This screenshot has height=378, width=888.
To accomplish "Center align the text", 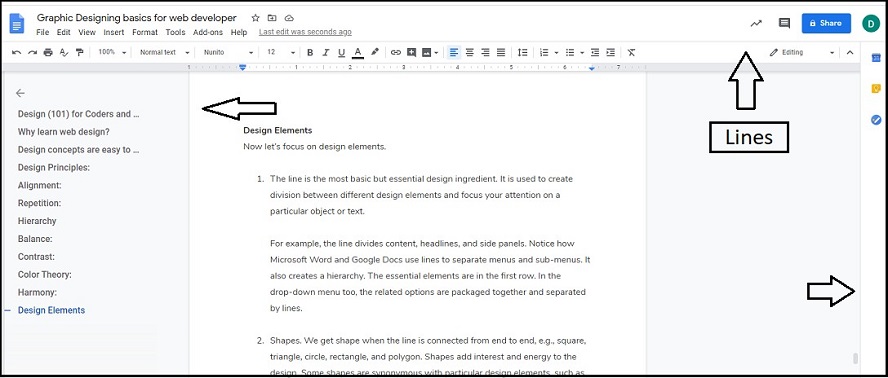I will tap(469, 52).
